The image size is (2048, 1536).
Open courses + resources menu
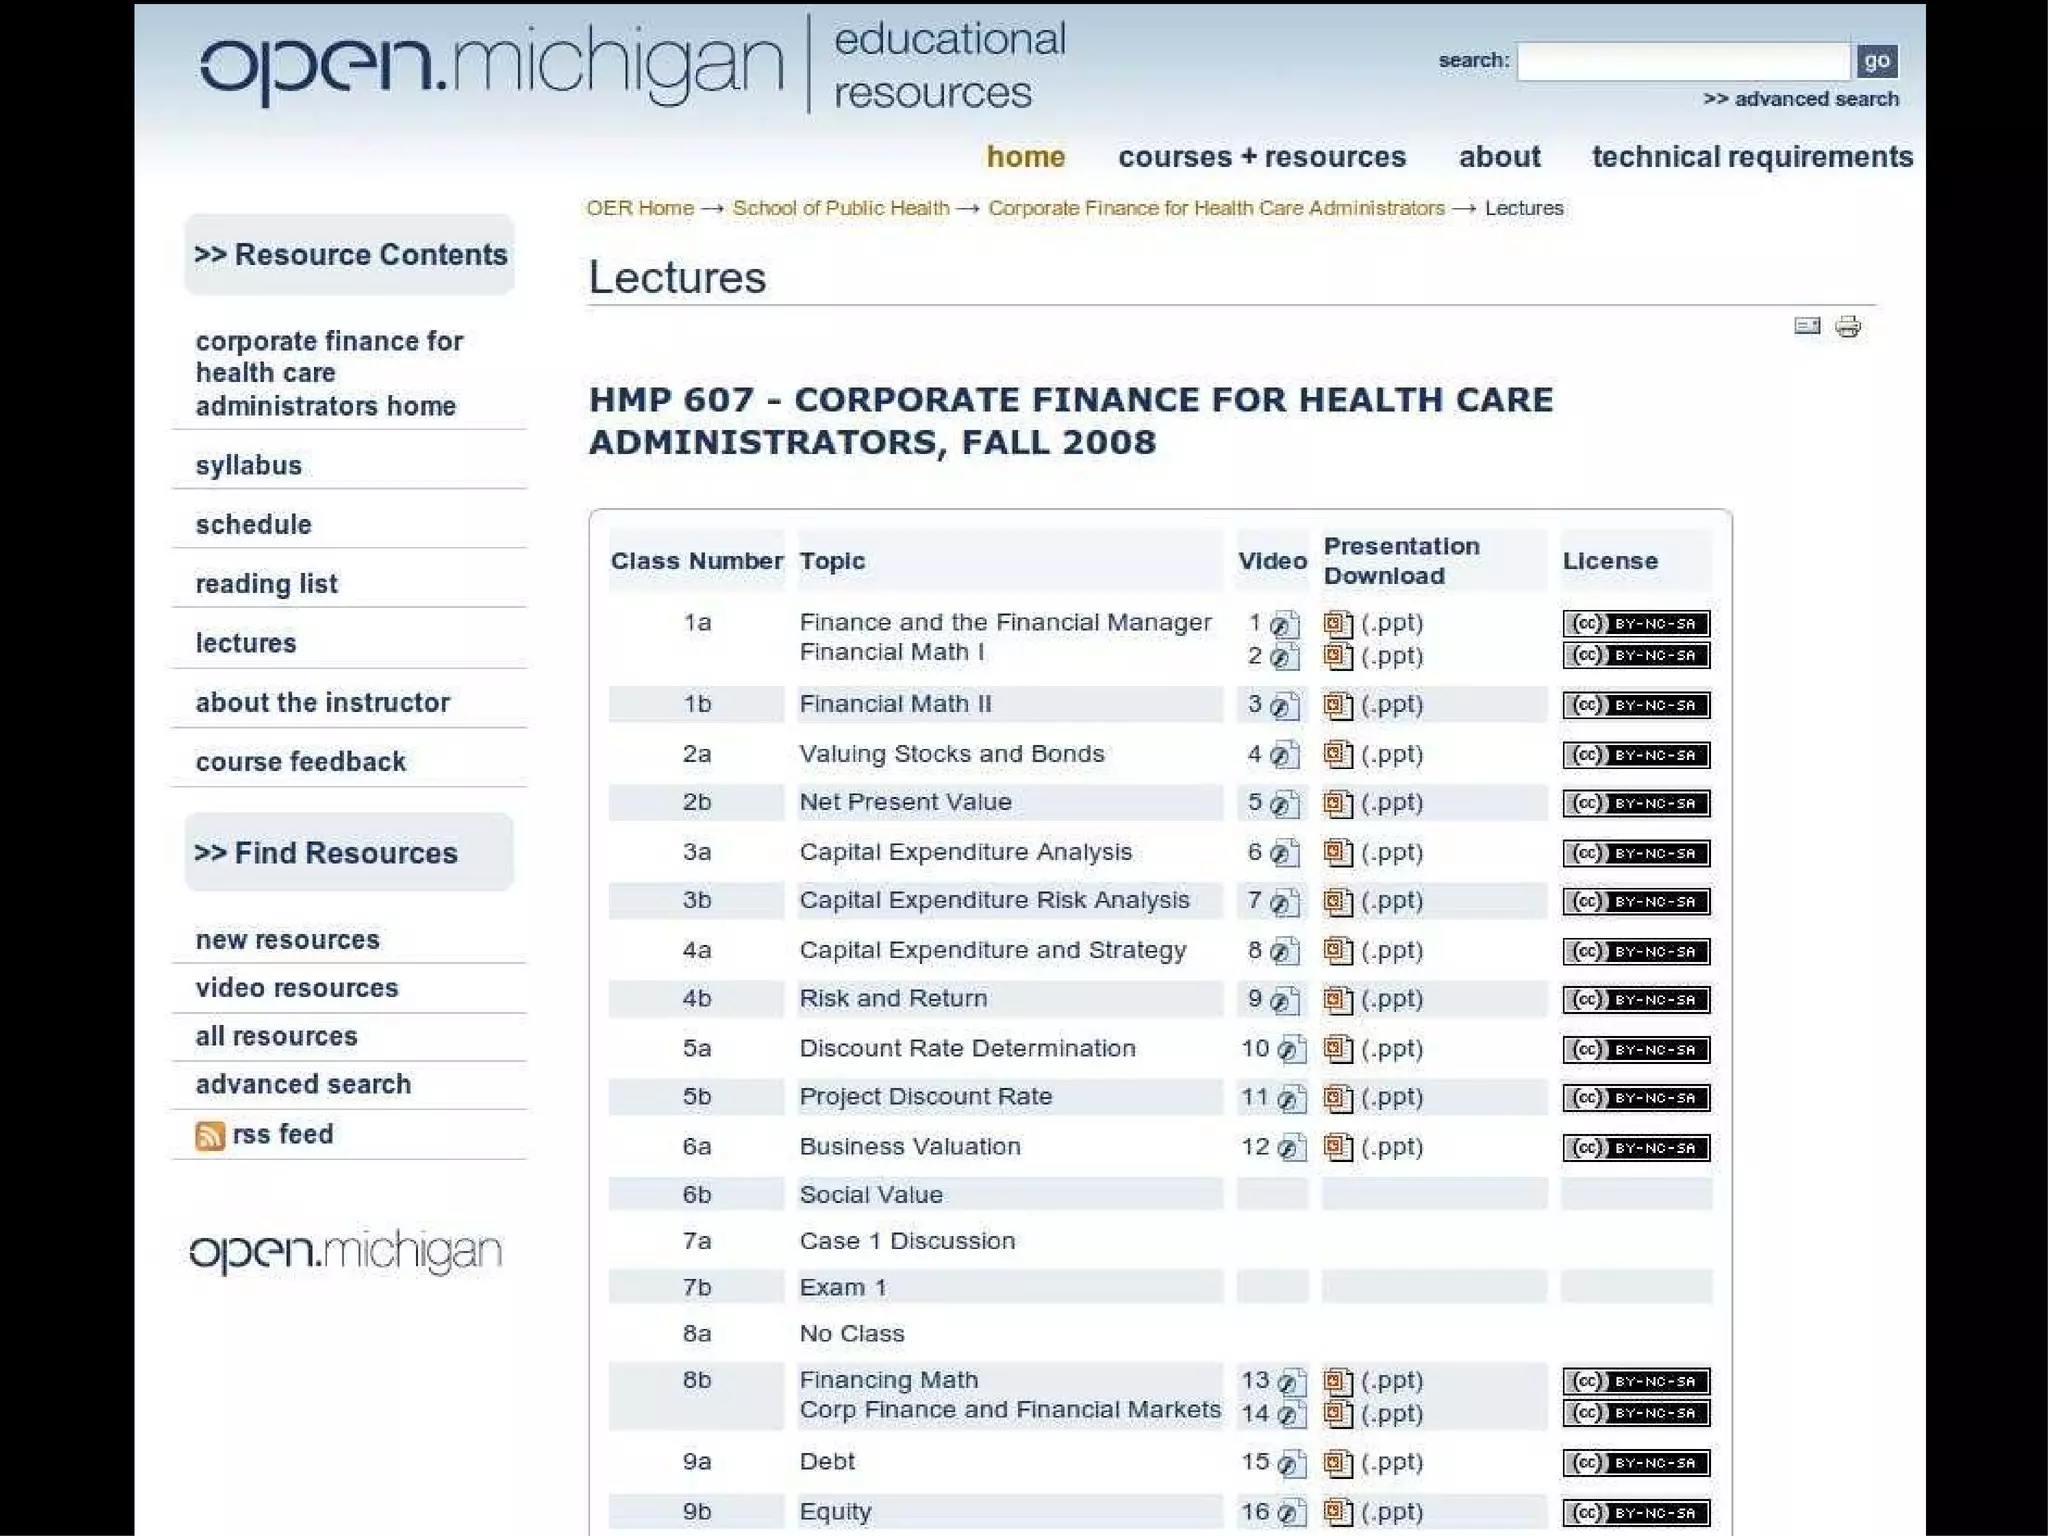point(1261,157)
